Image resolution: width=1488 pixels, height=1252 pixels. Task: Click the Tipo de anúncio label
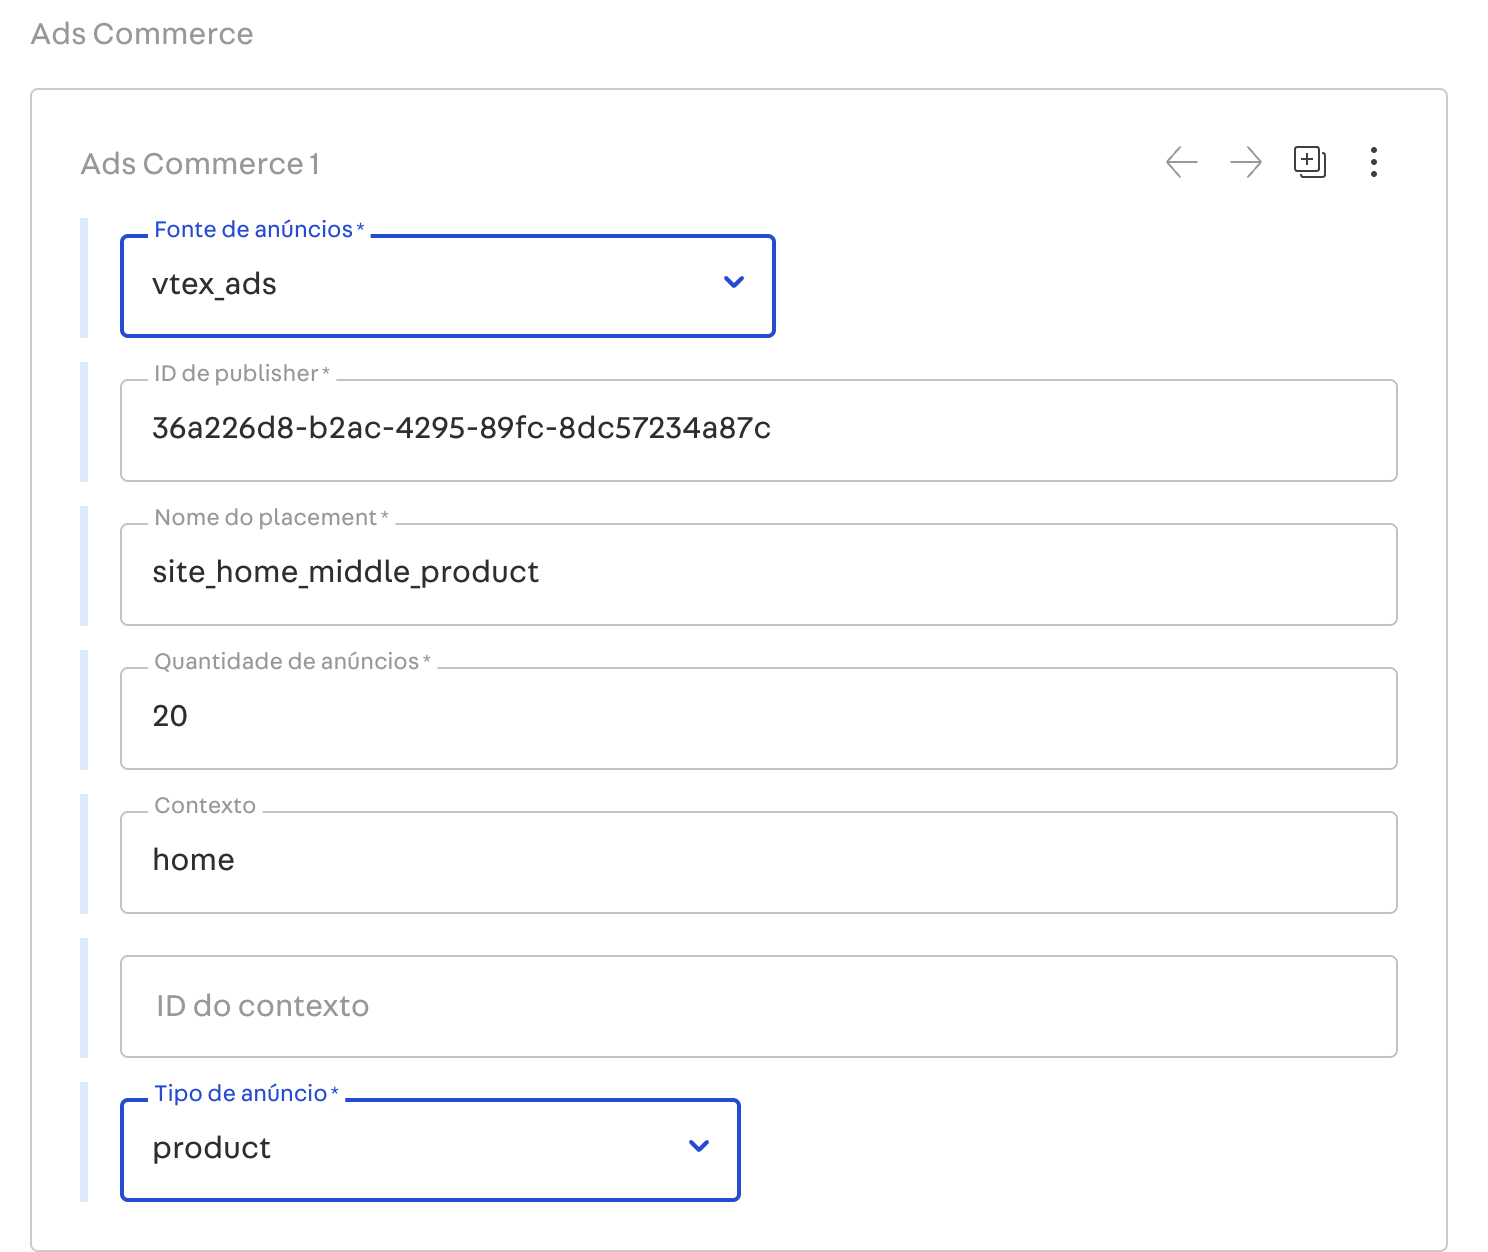tap(241, 1094)
